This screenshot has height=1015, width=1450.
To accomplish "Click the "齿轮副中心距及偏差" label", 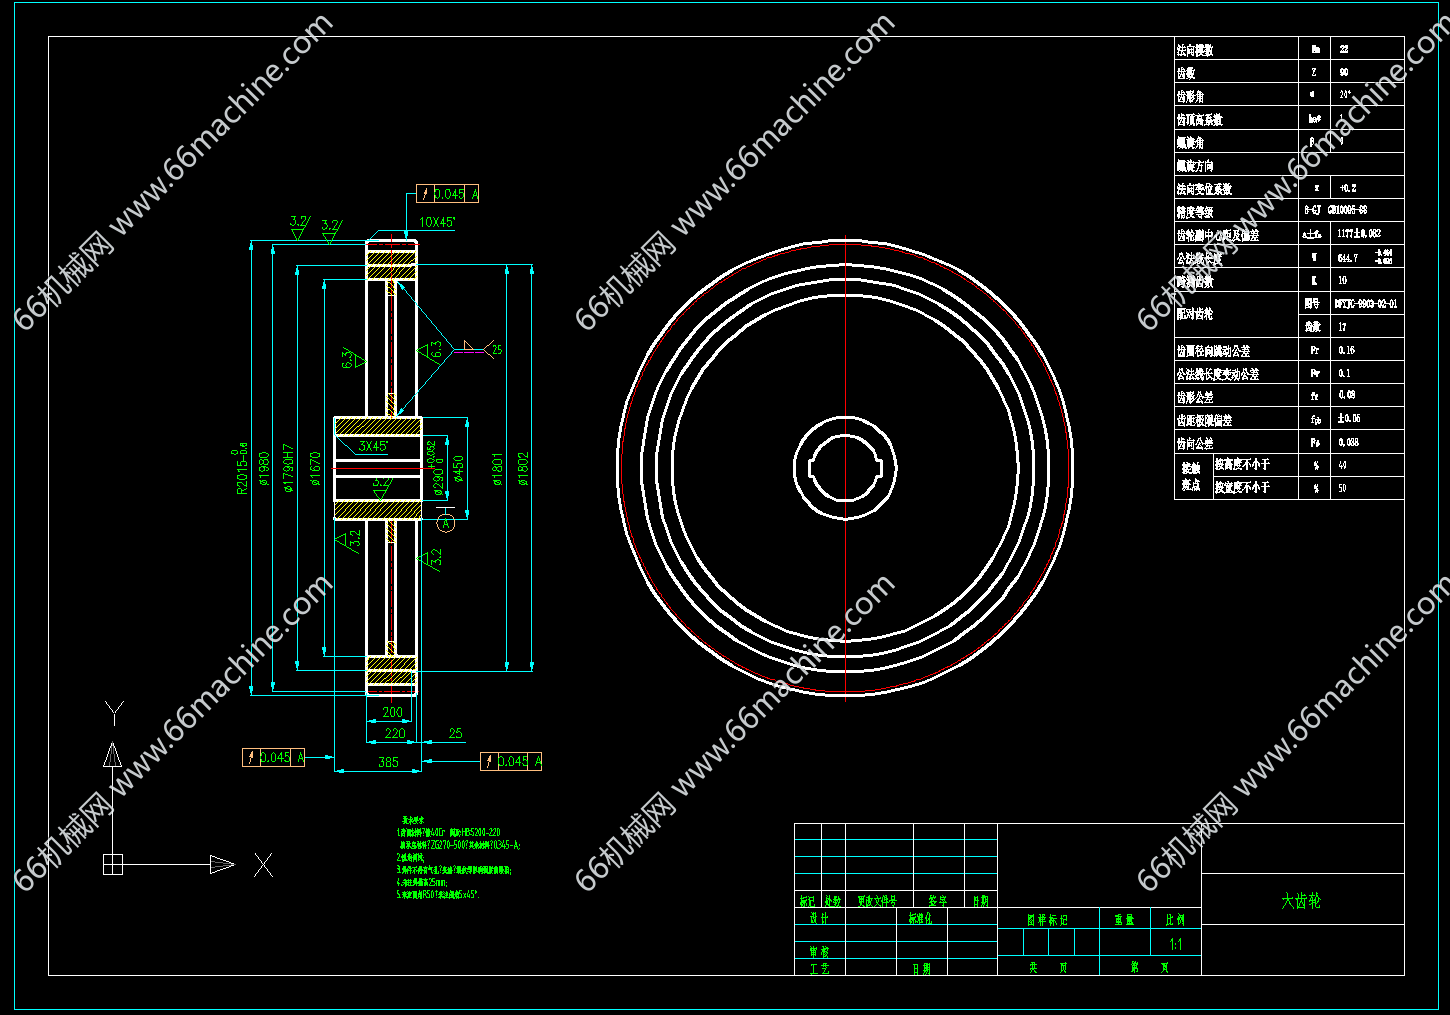I will point(1217,235).
